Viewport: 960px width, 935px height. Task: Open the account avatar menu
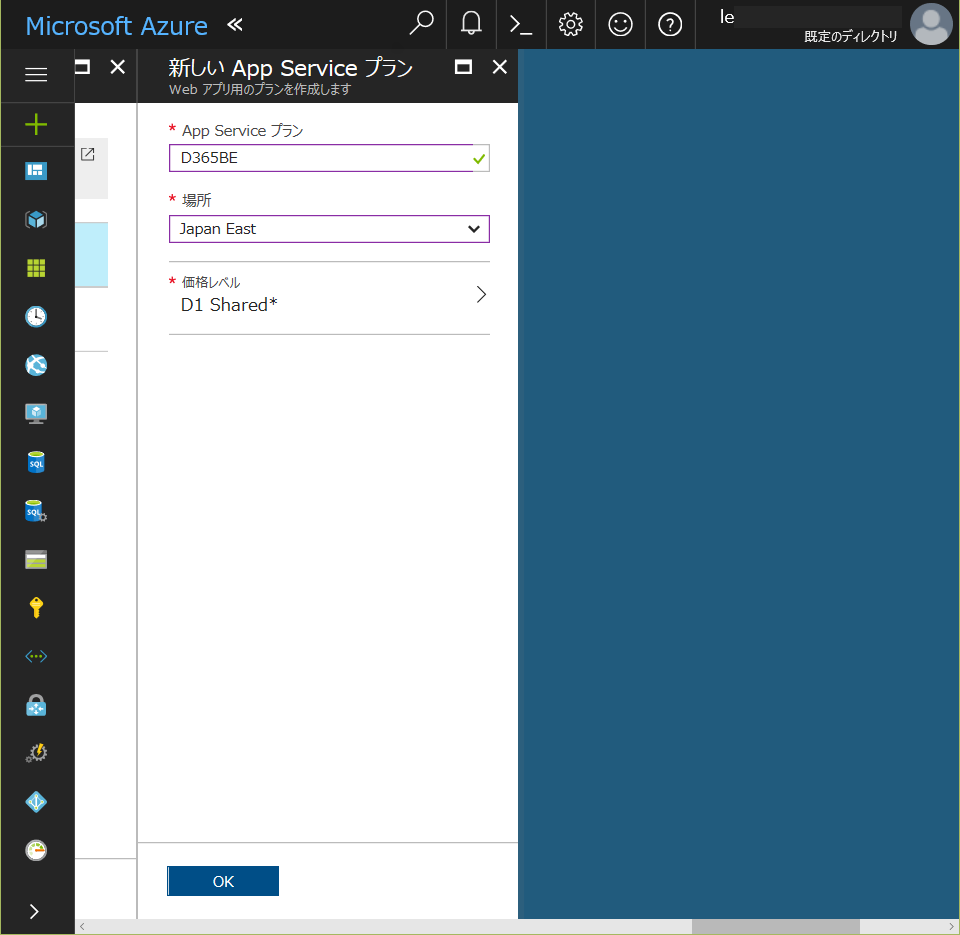(x=931, y=24)
